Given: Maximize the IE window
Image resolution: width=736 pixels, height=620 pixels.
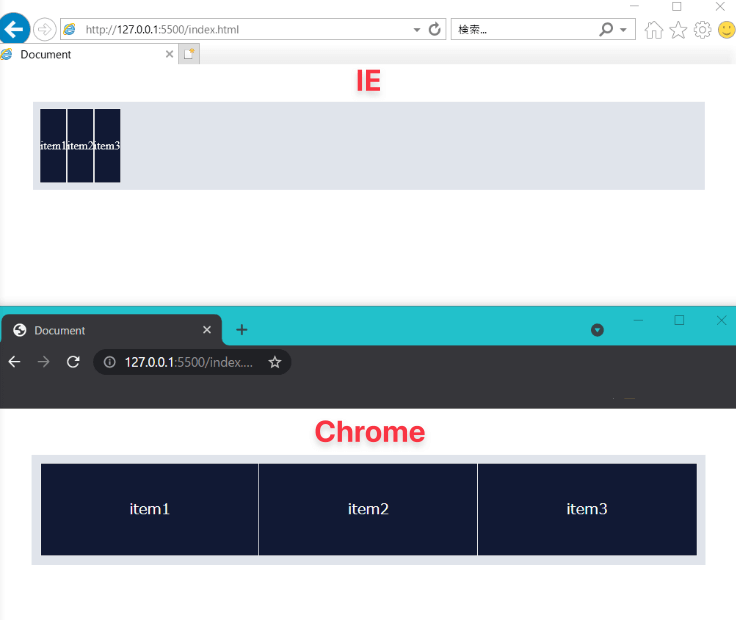Looking at the screenshot, I should click(676, 7).
